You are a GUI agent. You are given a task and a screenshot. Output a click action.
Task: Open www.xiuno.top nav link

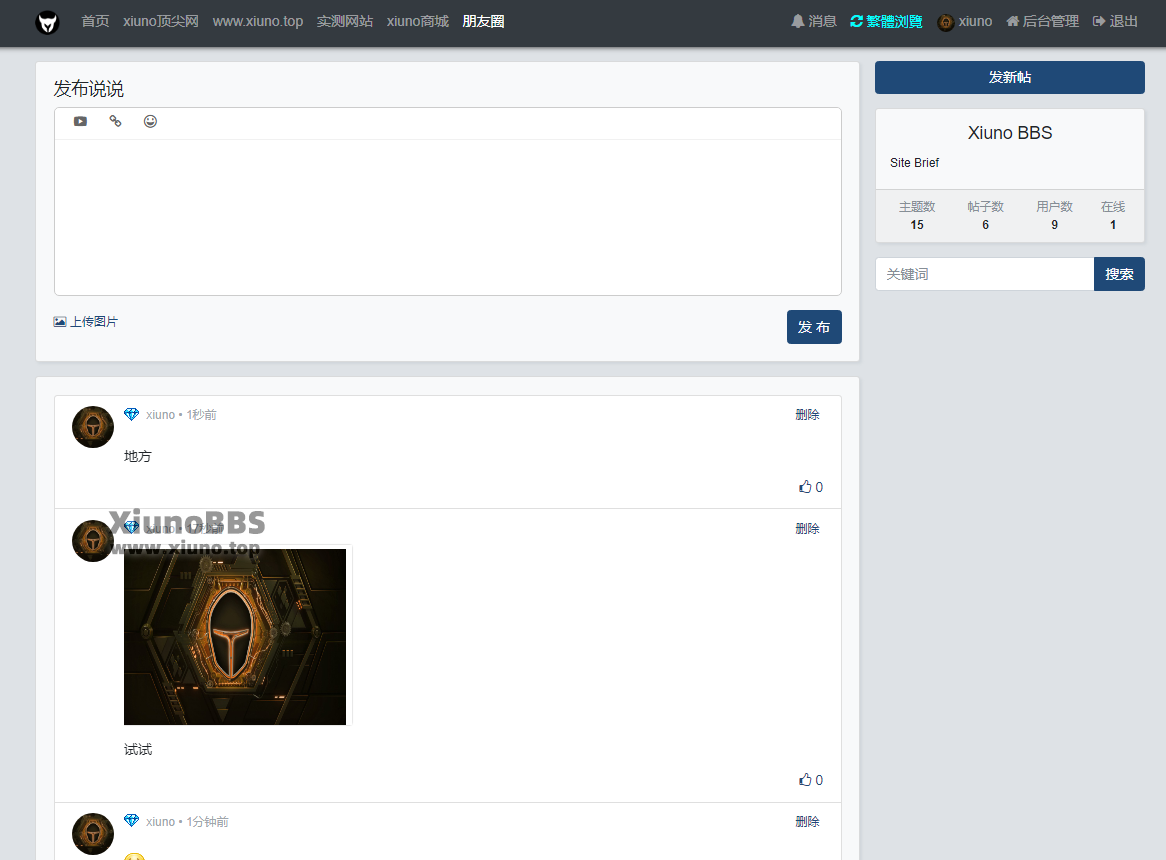coord(258,22)
